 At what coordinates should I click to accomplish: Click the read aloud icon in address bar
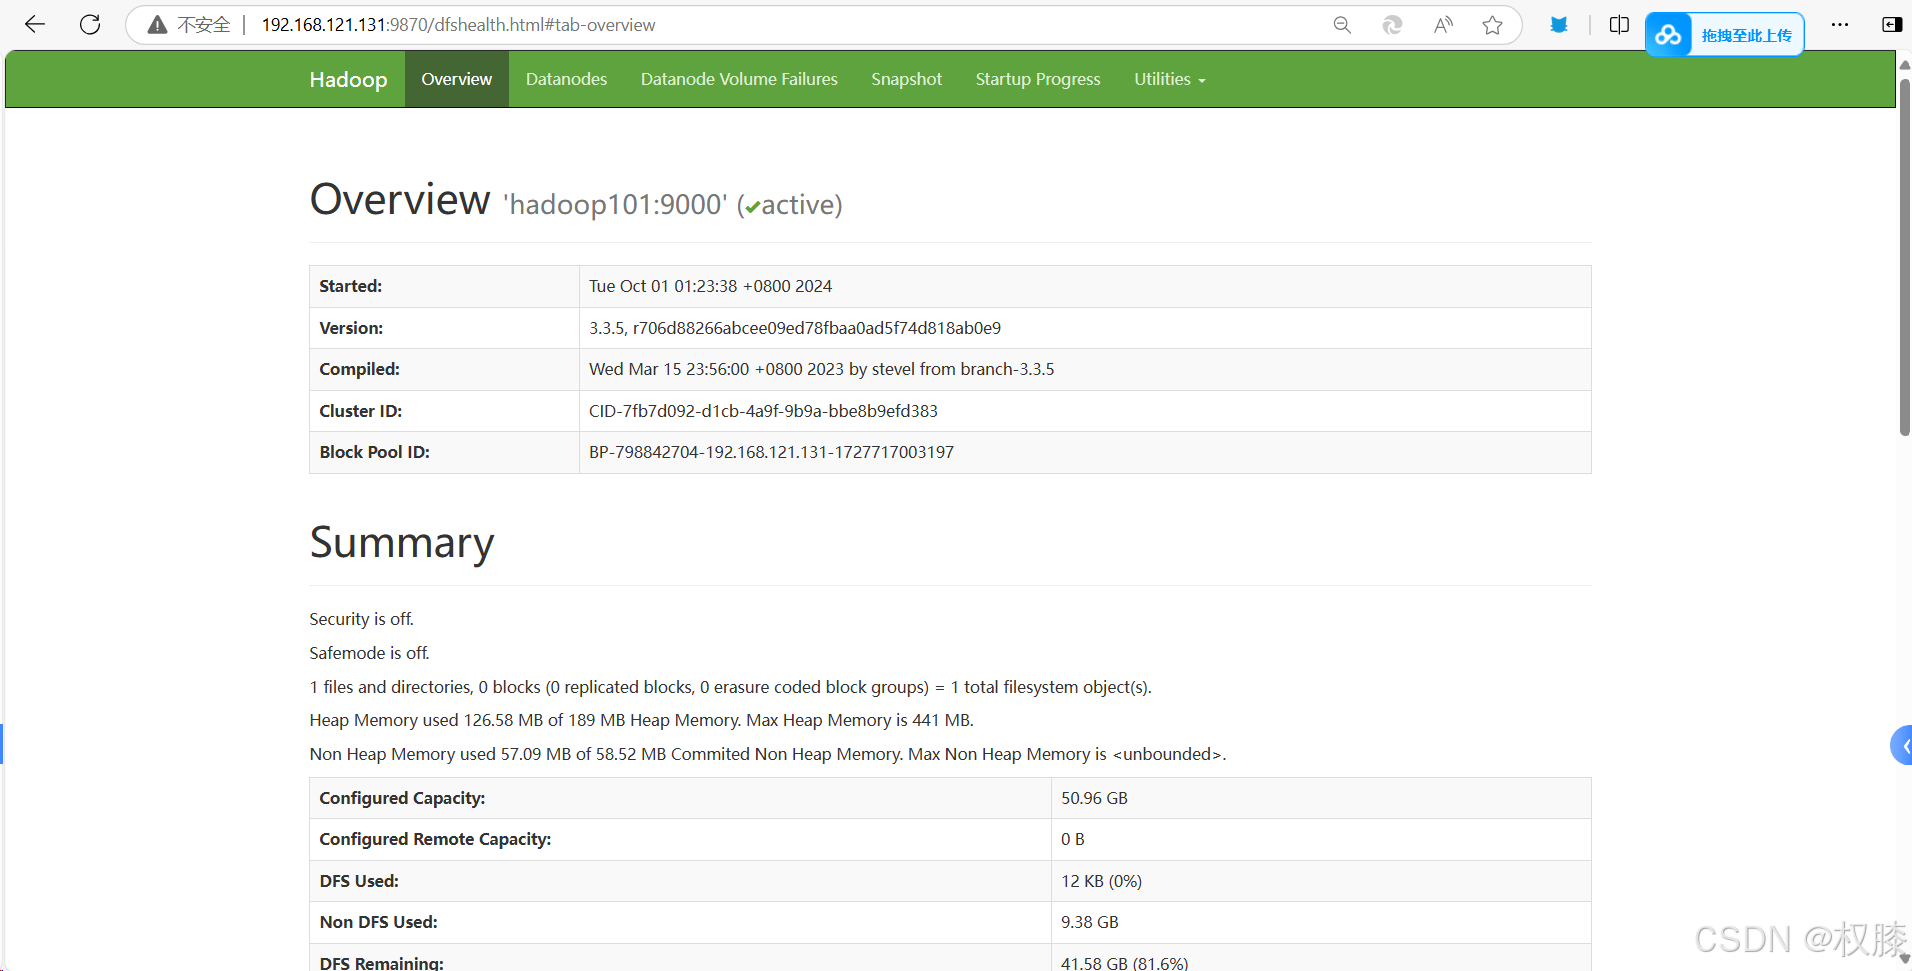click(x=1443, y=25)
